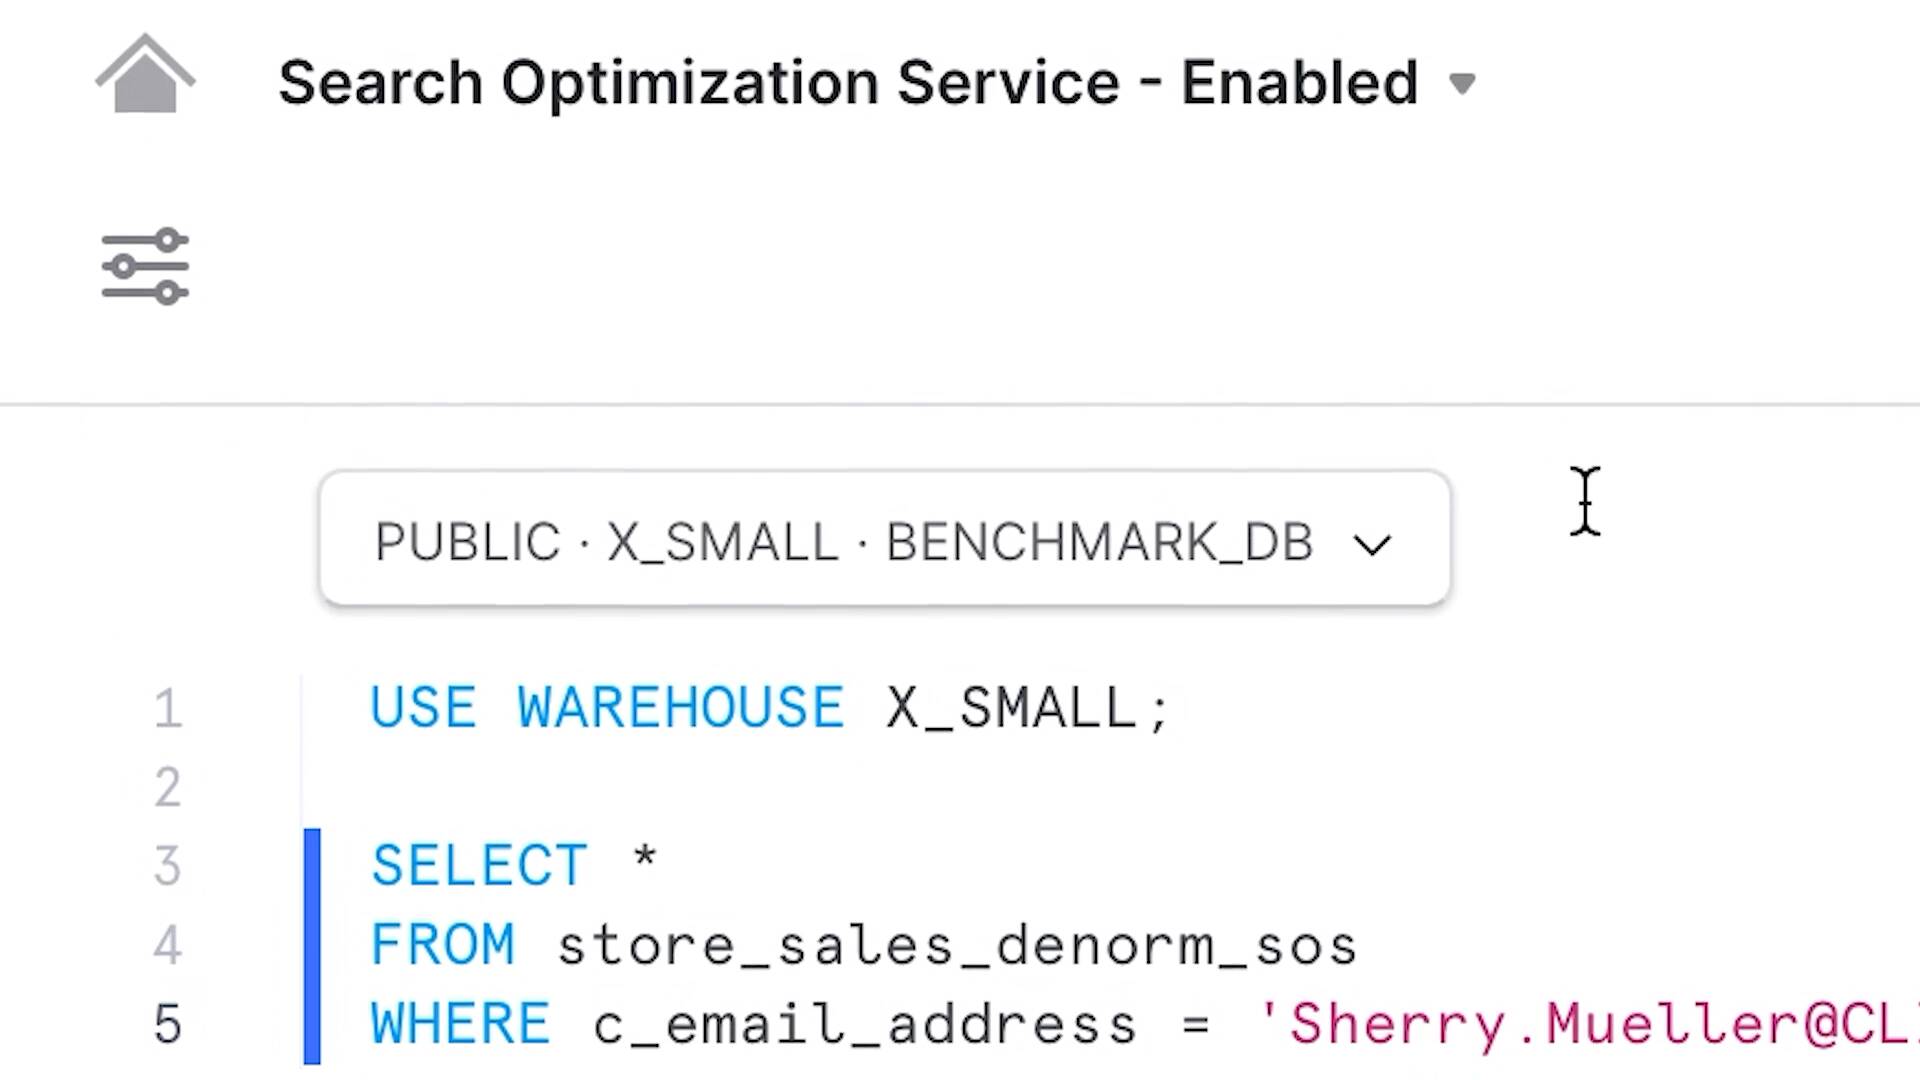
Task: Click line number 1 in the gutter
Action: [168, 709]
